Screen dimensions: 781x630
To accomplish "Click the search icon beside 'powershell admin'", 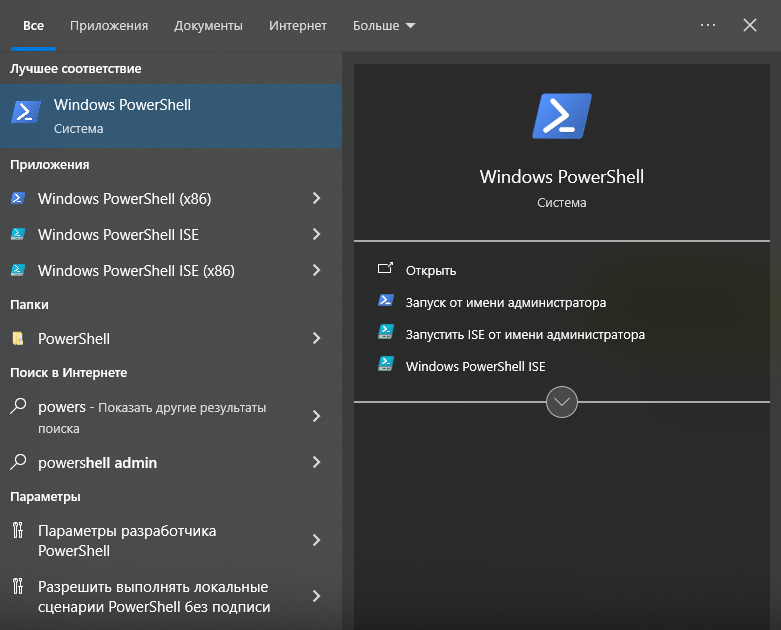I will click(18, 462).
